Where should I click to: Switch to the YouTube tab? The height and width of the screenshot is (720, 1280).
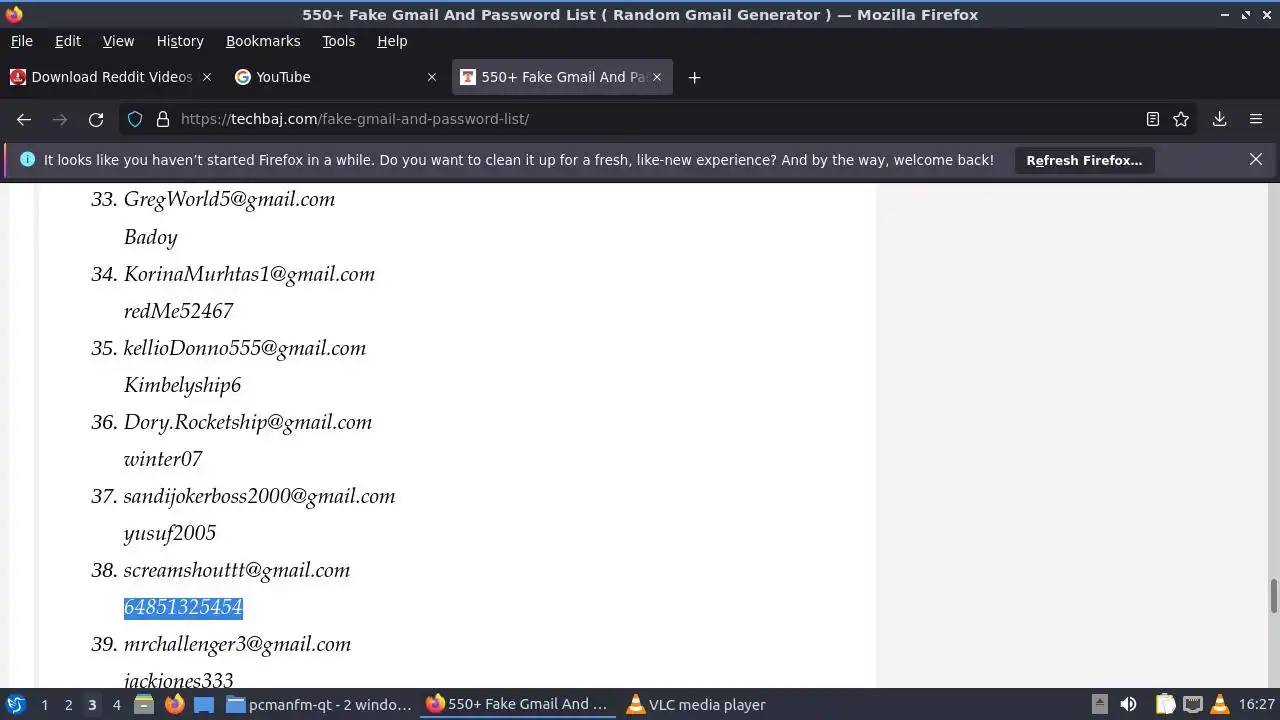coord(336,77)
